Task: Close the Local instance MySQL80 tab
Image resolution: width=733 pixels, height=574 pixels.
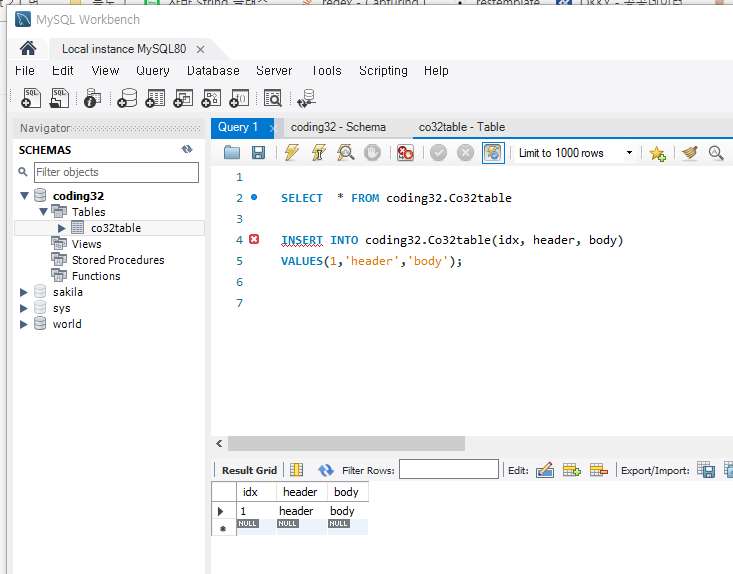Action: pos(201,50)
